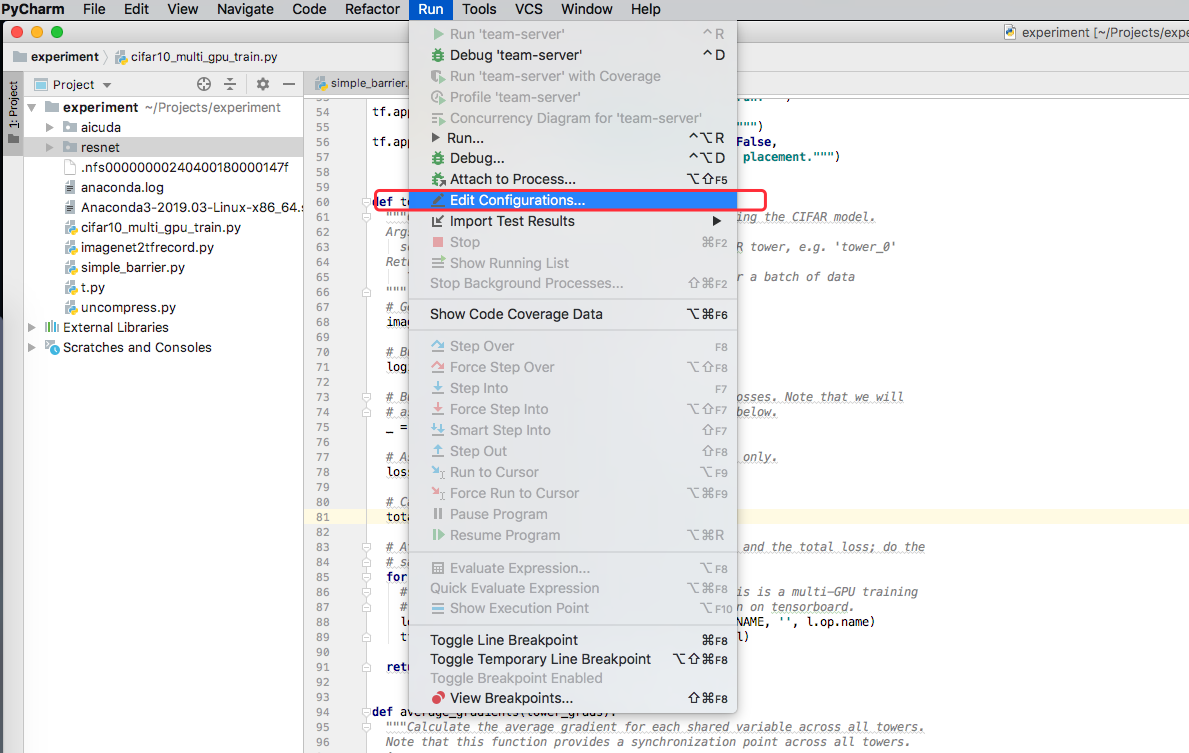Click the green bug icon for Debug 'team-server'

point(437,55)
